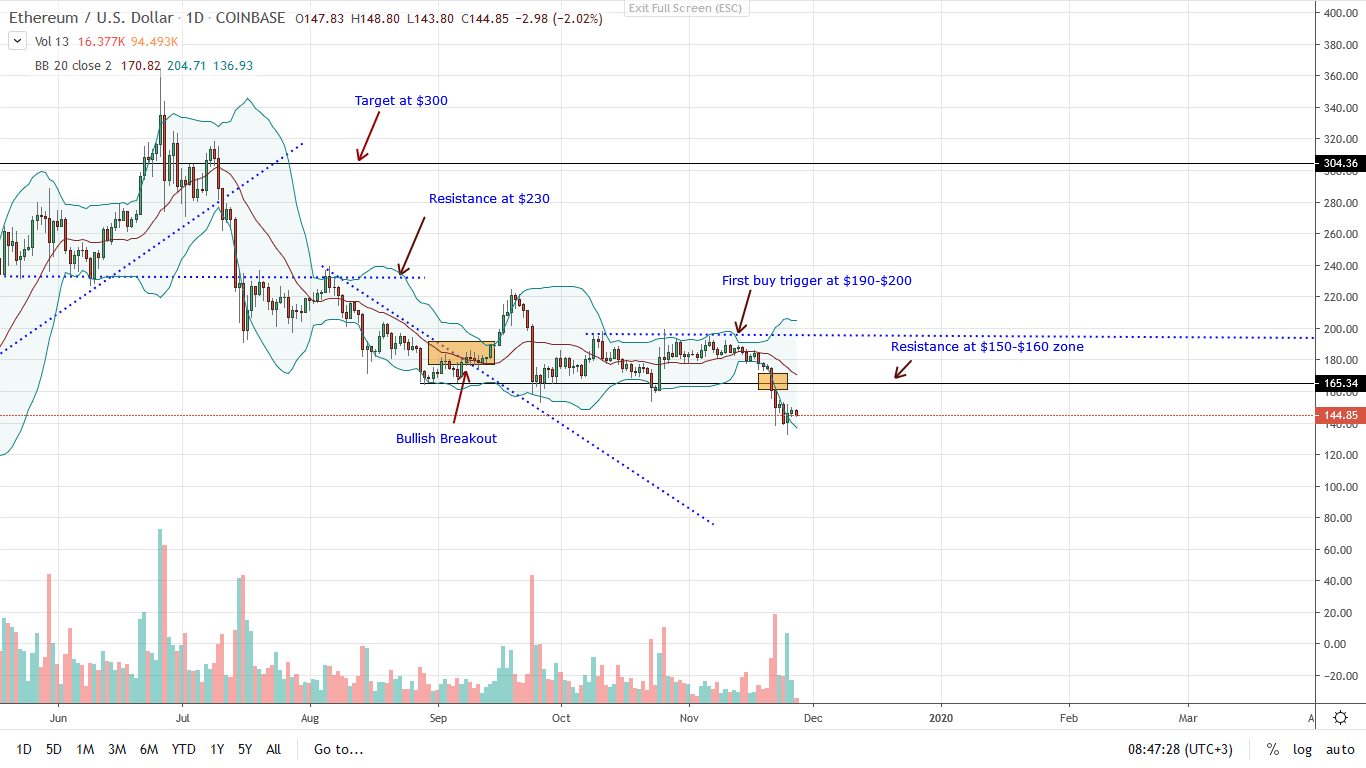Image resolution: width=1366 pixels, height=768 pixels.
Task: Select 'Resistance at $150-$160 zone' annotation
Action: tap(985, 347)
